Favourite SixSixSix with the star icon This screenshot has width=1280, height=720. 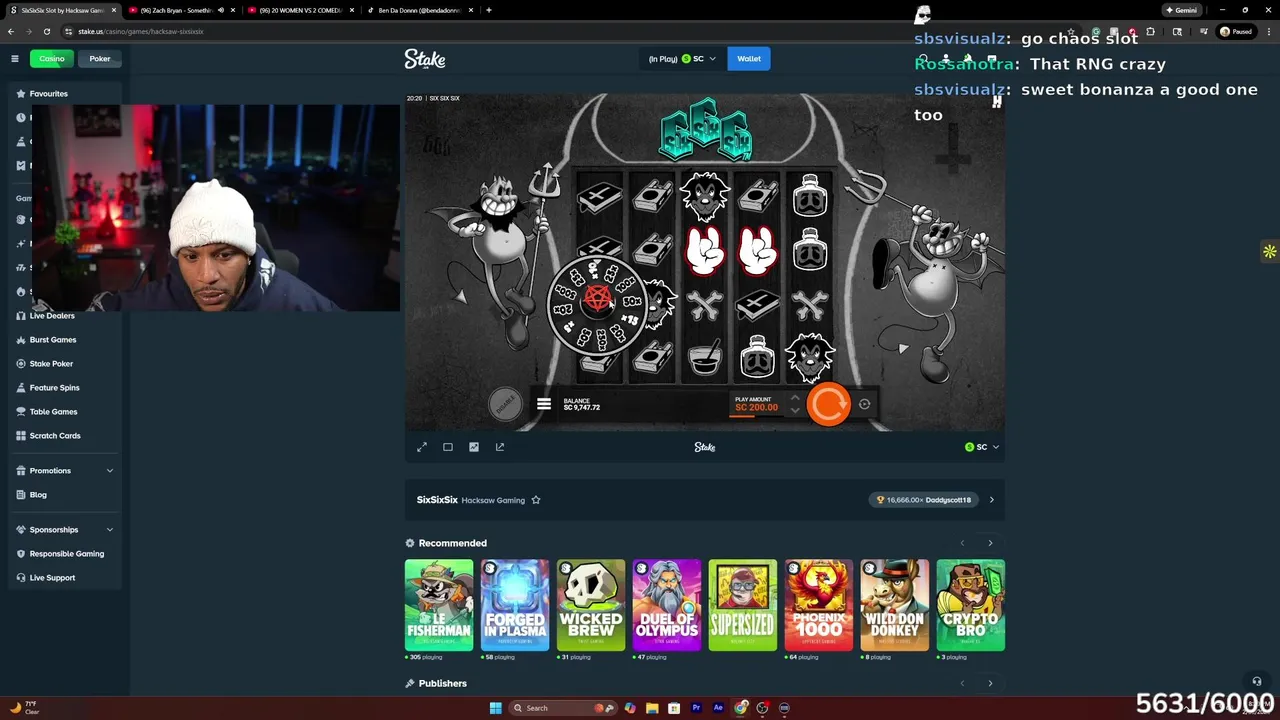[536, 500]
